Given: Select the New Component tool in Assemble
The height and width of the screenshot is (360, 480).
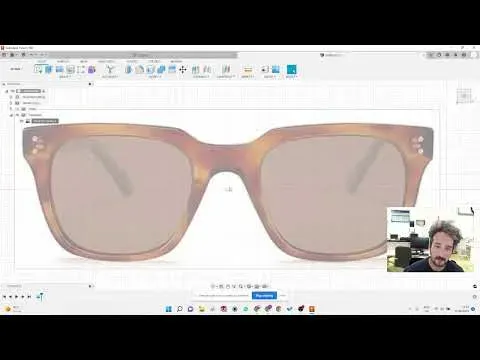Looking at the screenshot, I should (196, 69).
